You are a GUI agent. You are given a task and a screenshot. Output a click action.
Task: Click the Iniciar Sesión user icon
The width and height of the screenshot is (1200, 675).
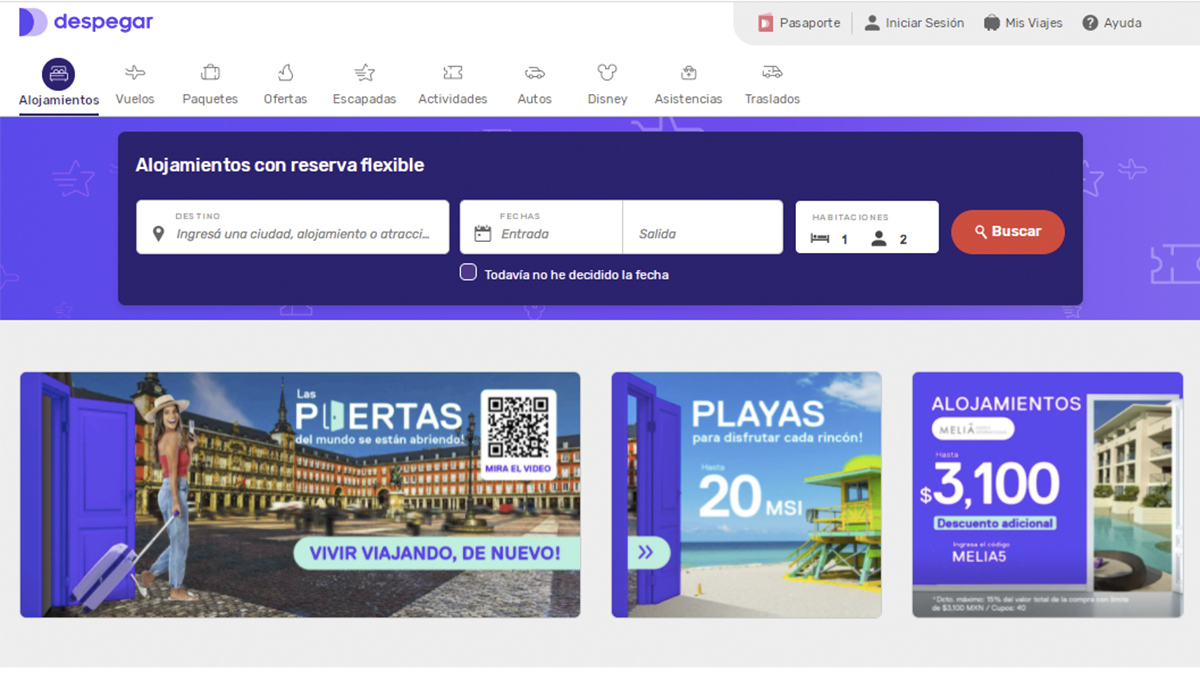pyautogui.click(x=872, y=23)
